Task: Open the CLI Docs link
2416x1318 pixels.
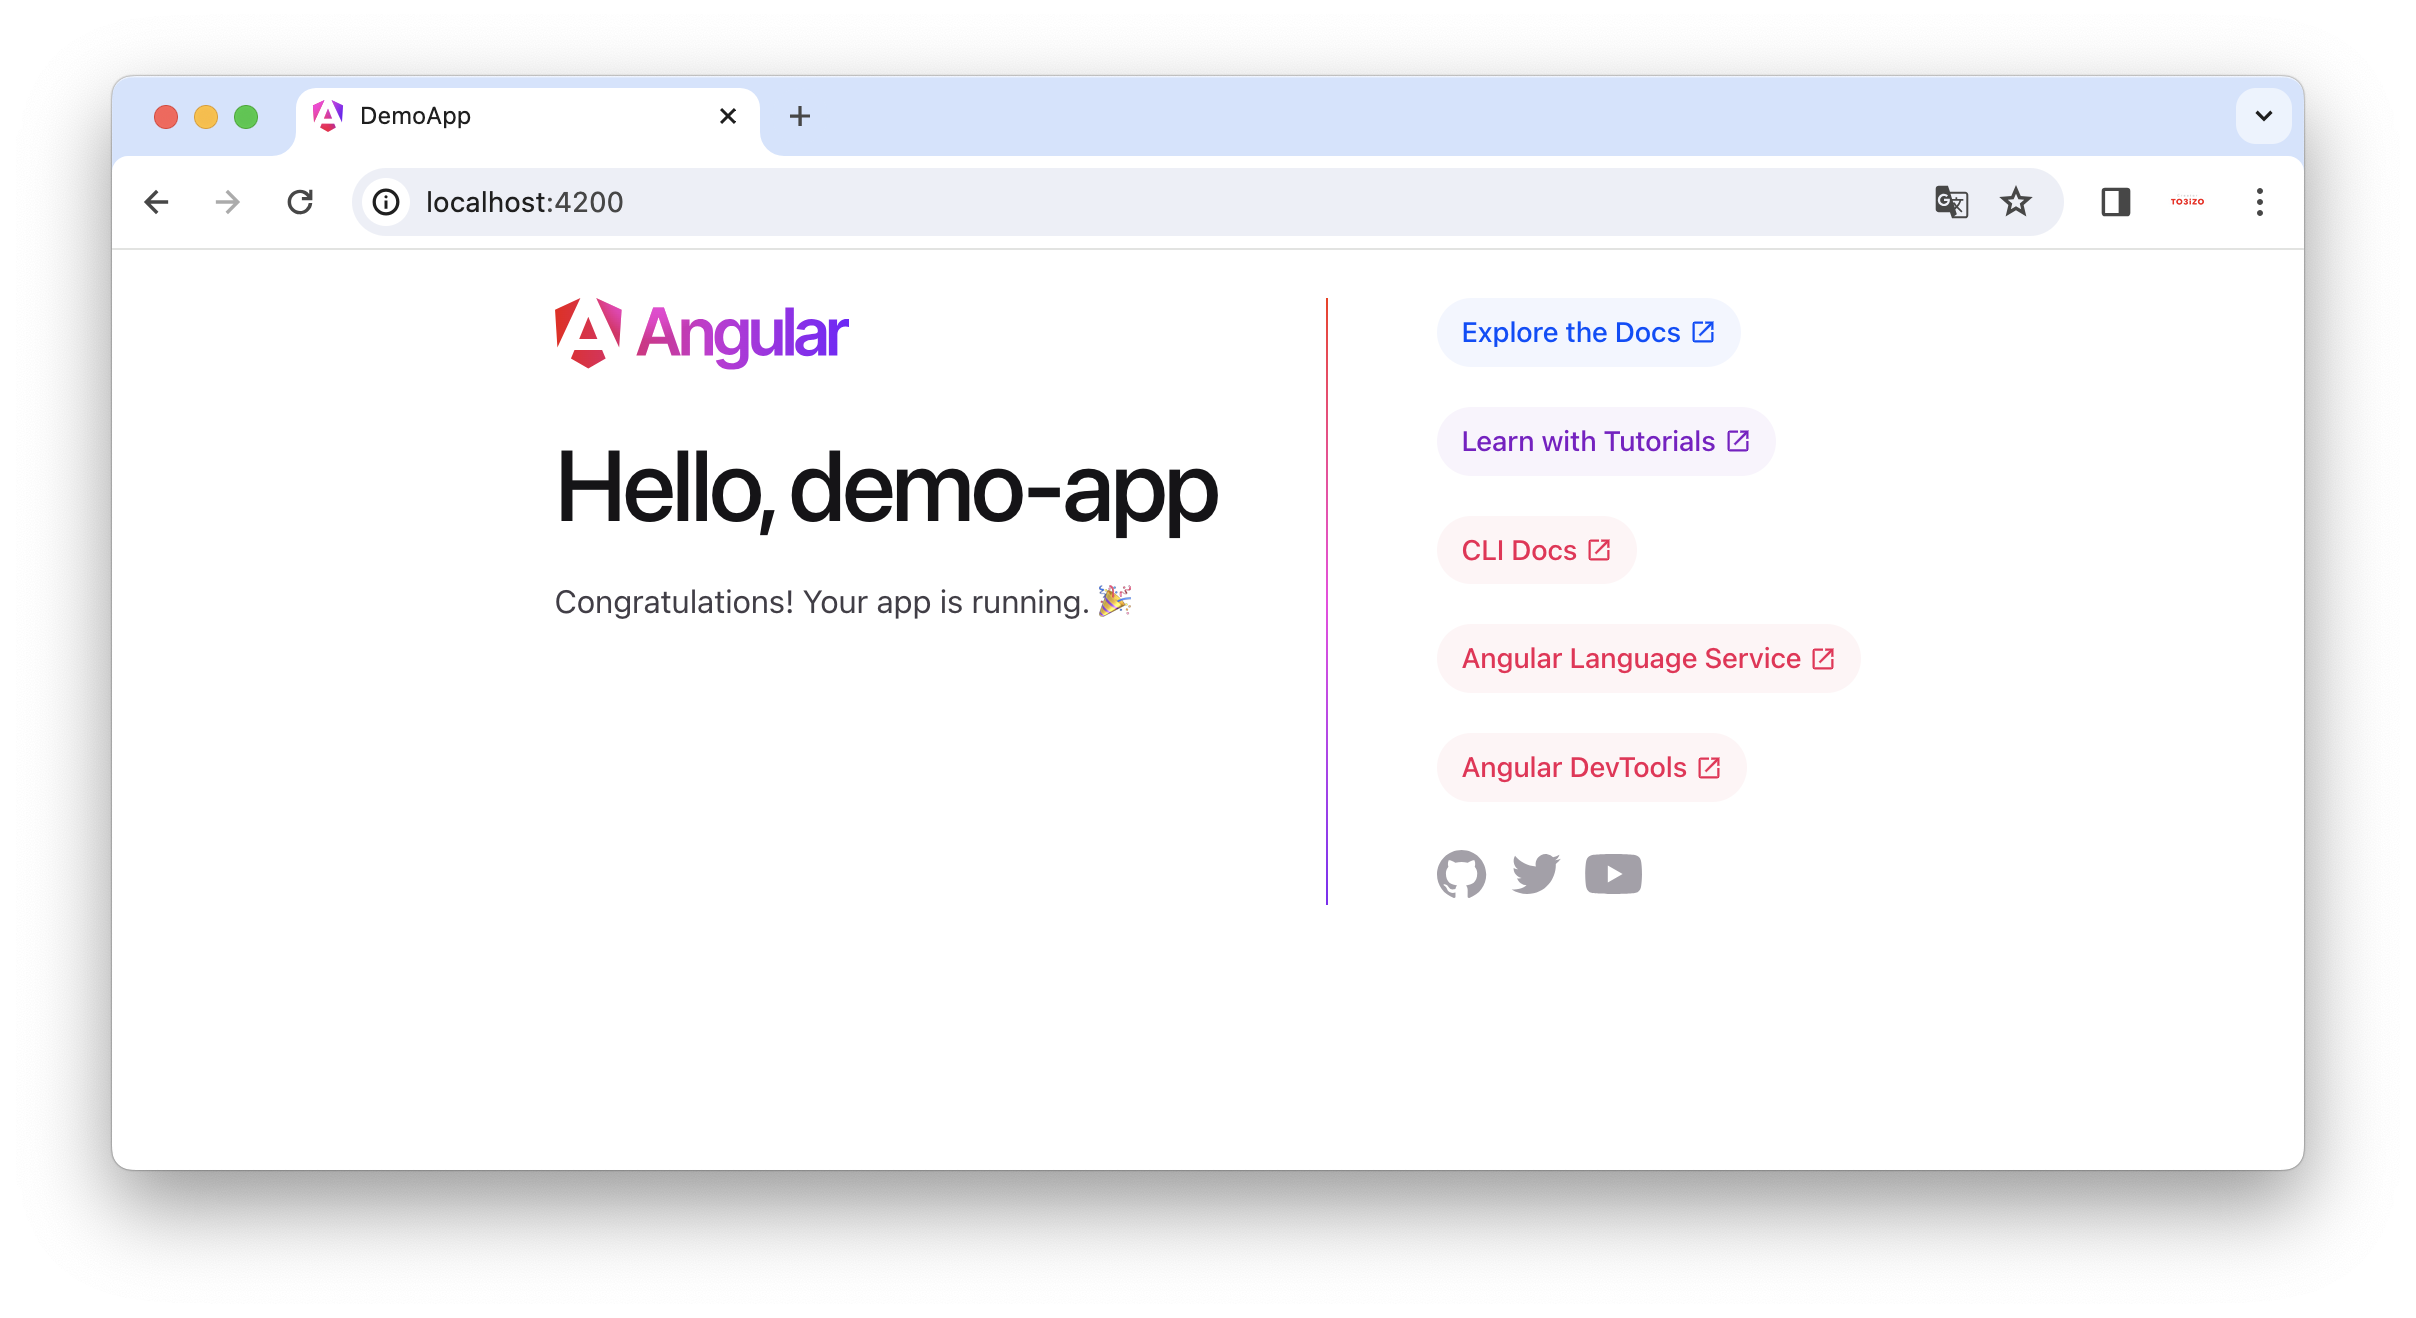Action: click(1535, 549)
